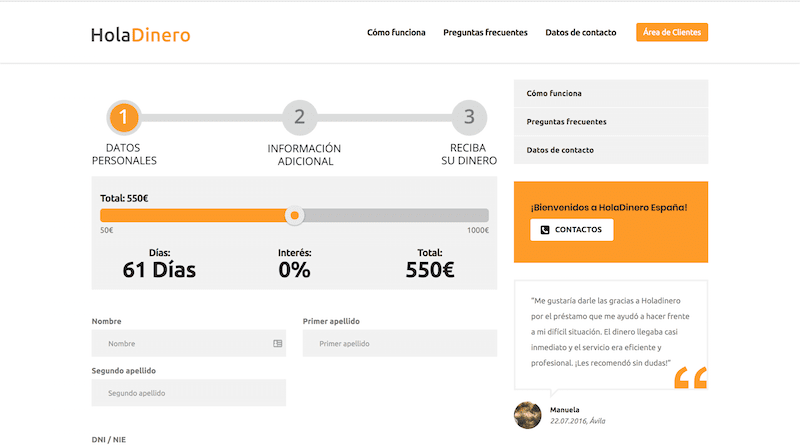
Task: Click the 'DNI / NIE' label
Action: pyautogui.click(x=109, y=439)
